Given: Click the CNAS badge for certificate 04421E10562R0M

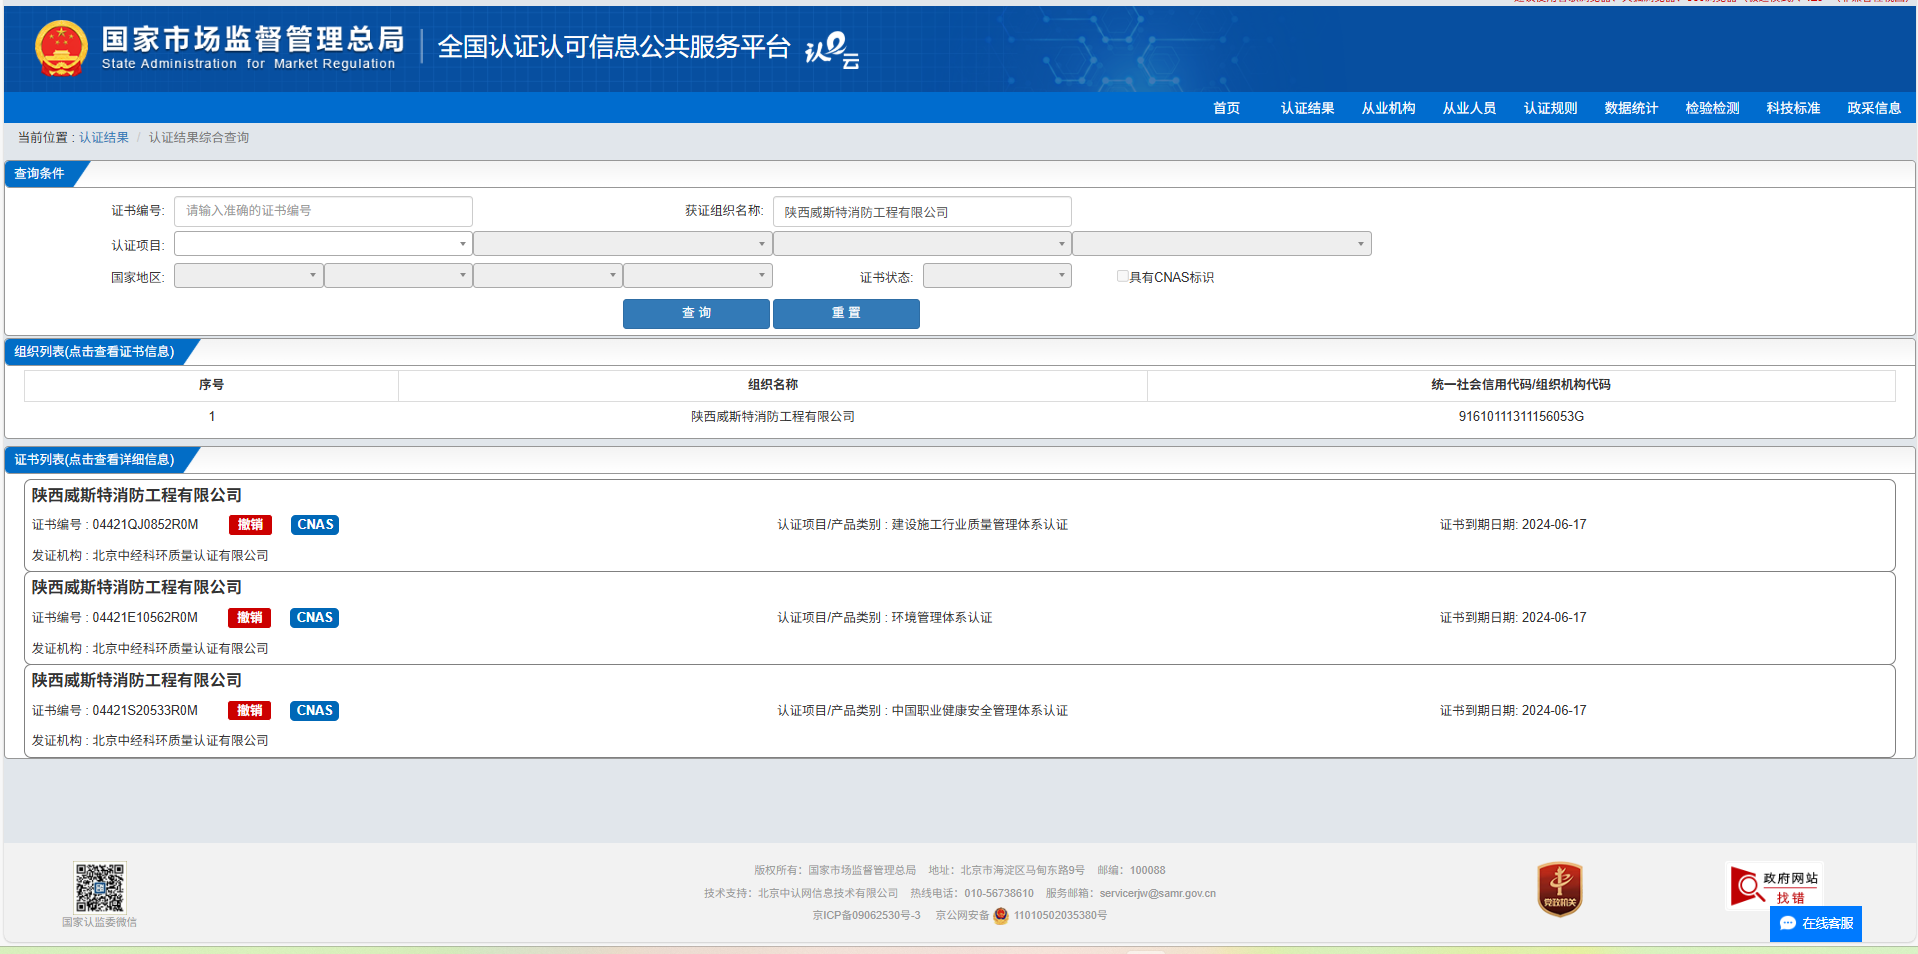Looking at the screenshot, I should pos(314,618).
